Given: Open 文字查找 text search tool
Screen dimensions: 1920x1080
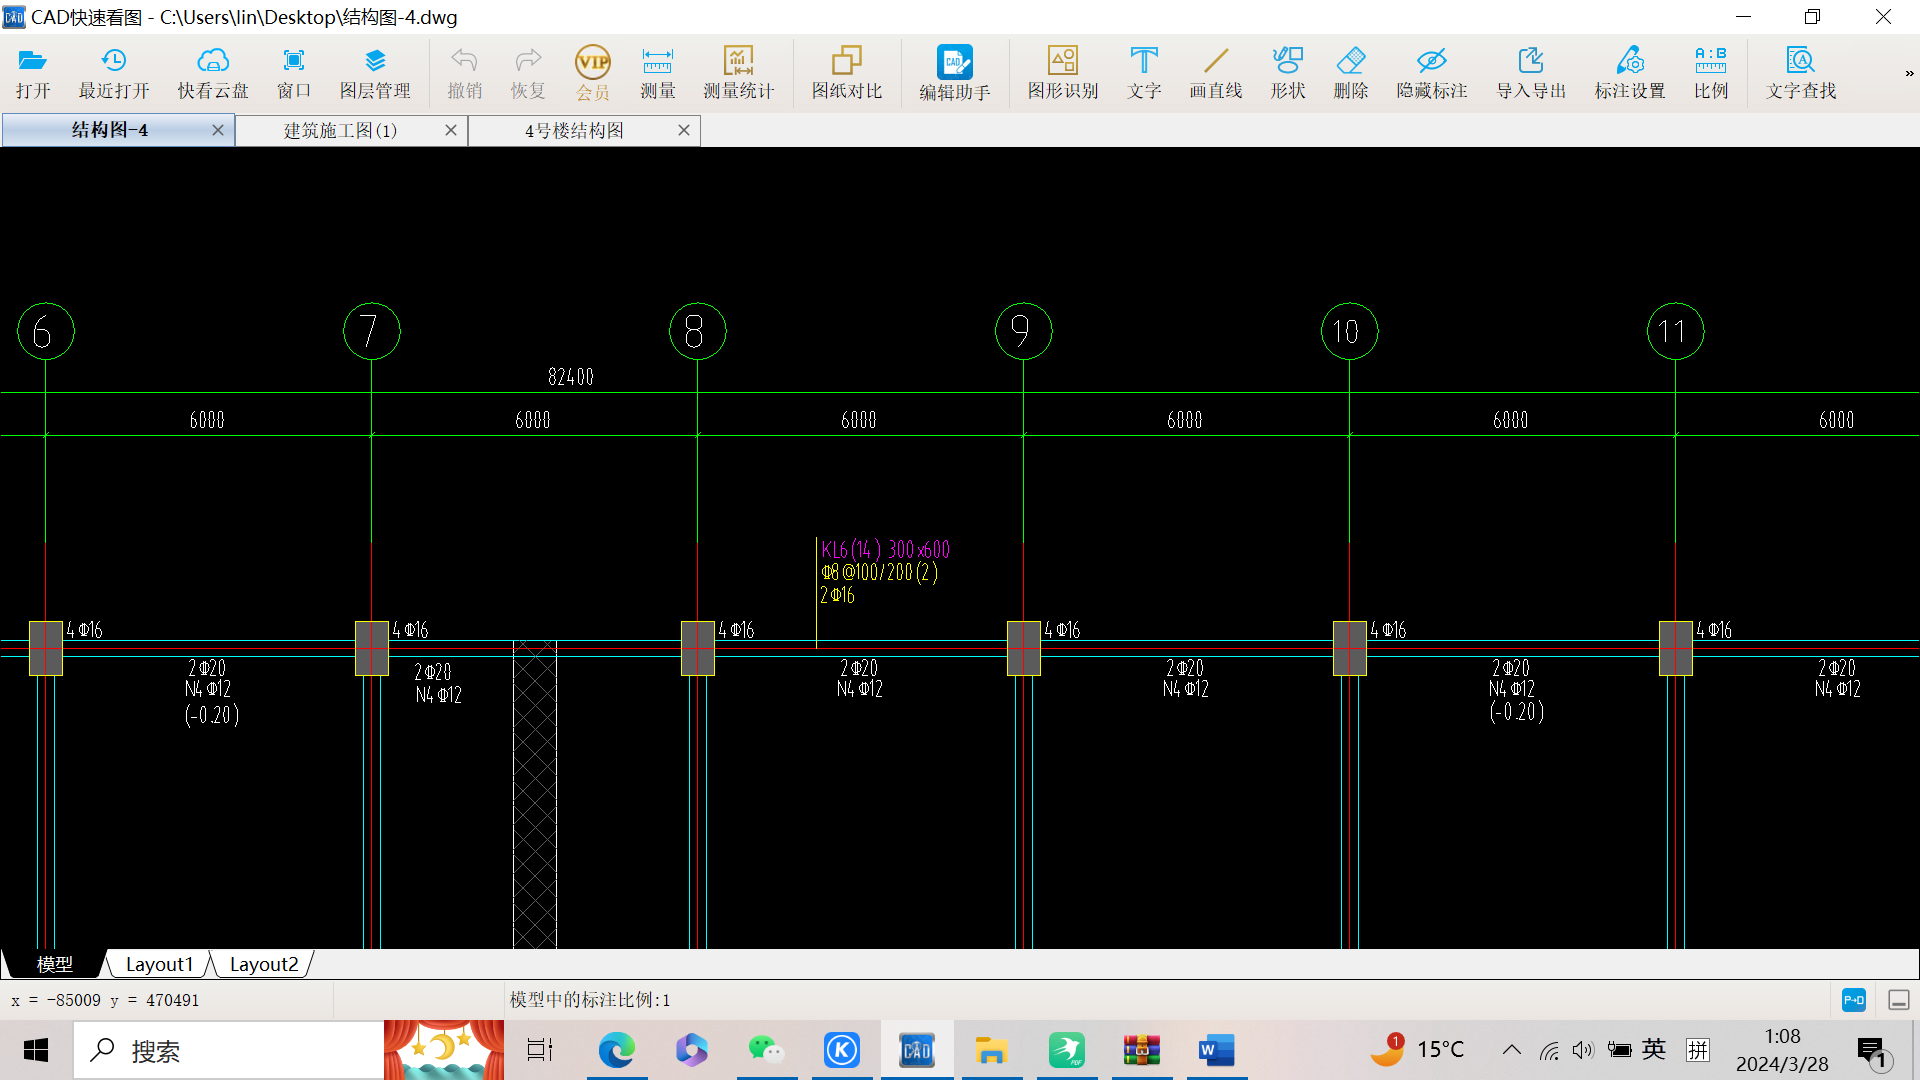Looking at the screenshot, I should (1801, 73).
